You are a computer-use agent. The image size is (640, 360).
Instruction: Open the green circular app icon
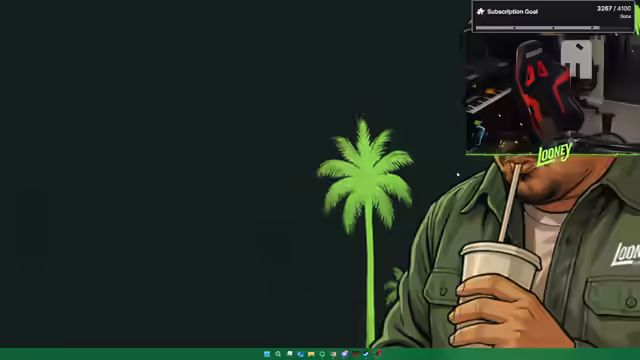[322, 354]
